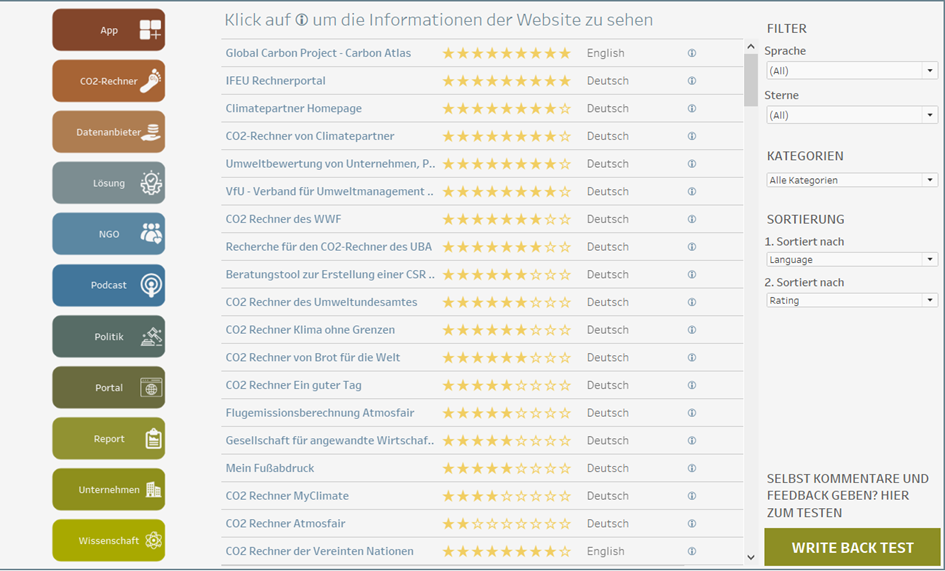Click info icon for CO2 Rechner Atmosfair

click(692, 523)
